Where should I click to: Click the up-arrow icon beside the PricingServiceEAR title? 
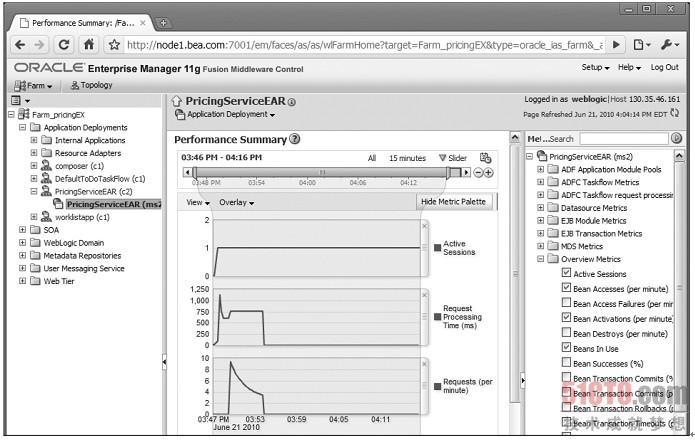[177, 101]
